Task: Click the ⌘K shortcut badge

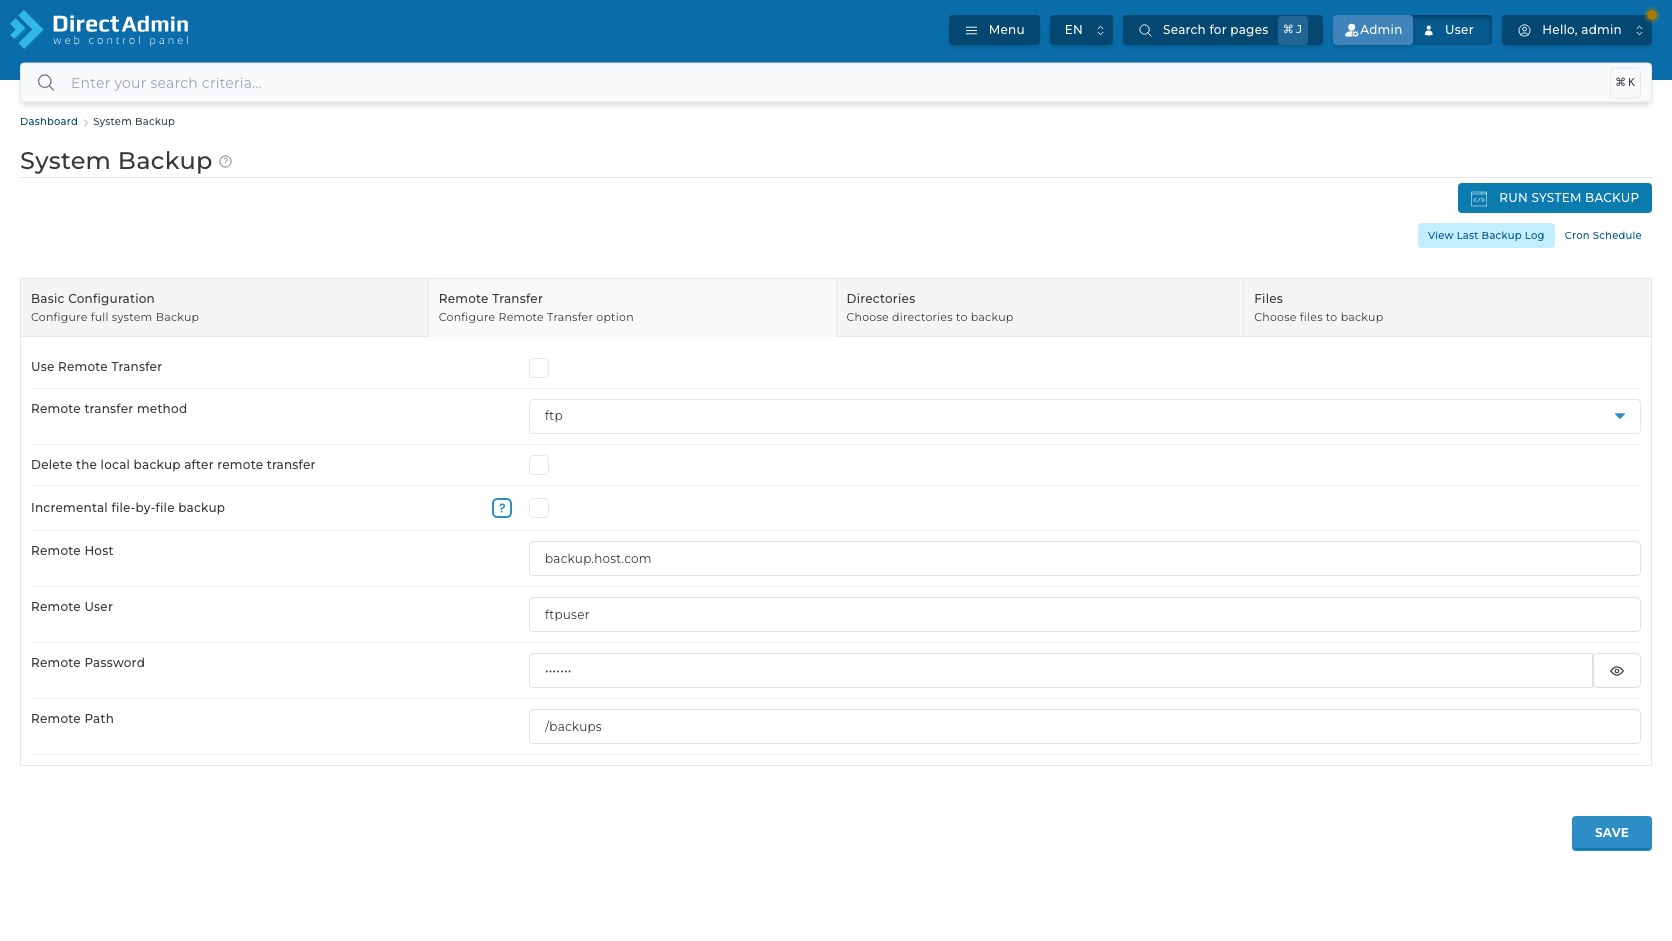Action: tap(1625, 83)
